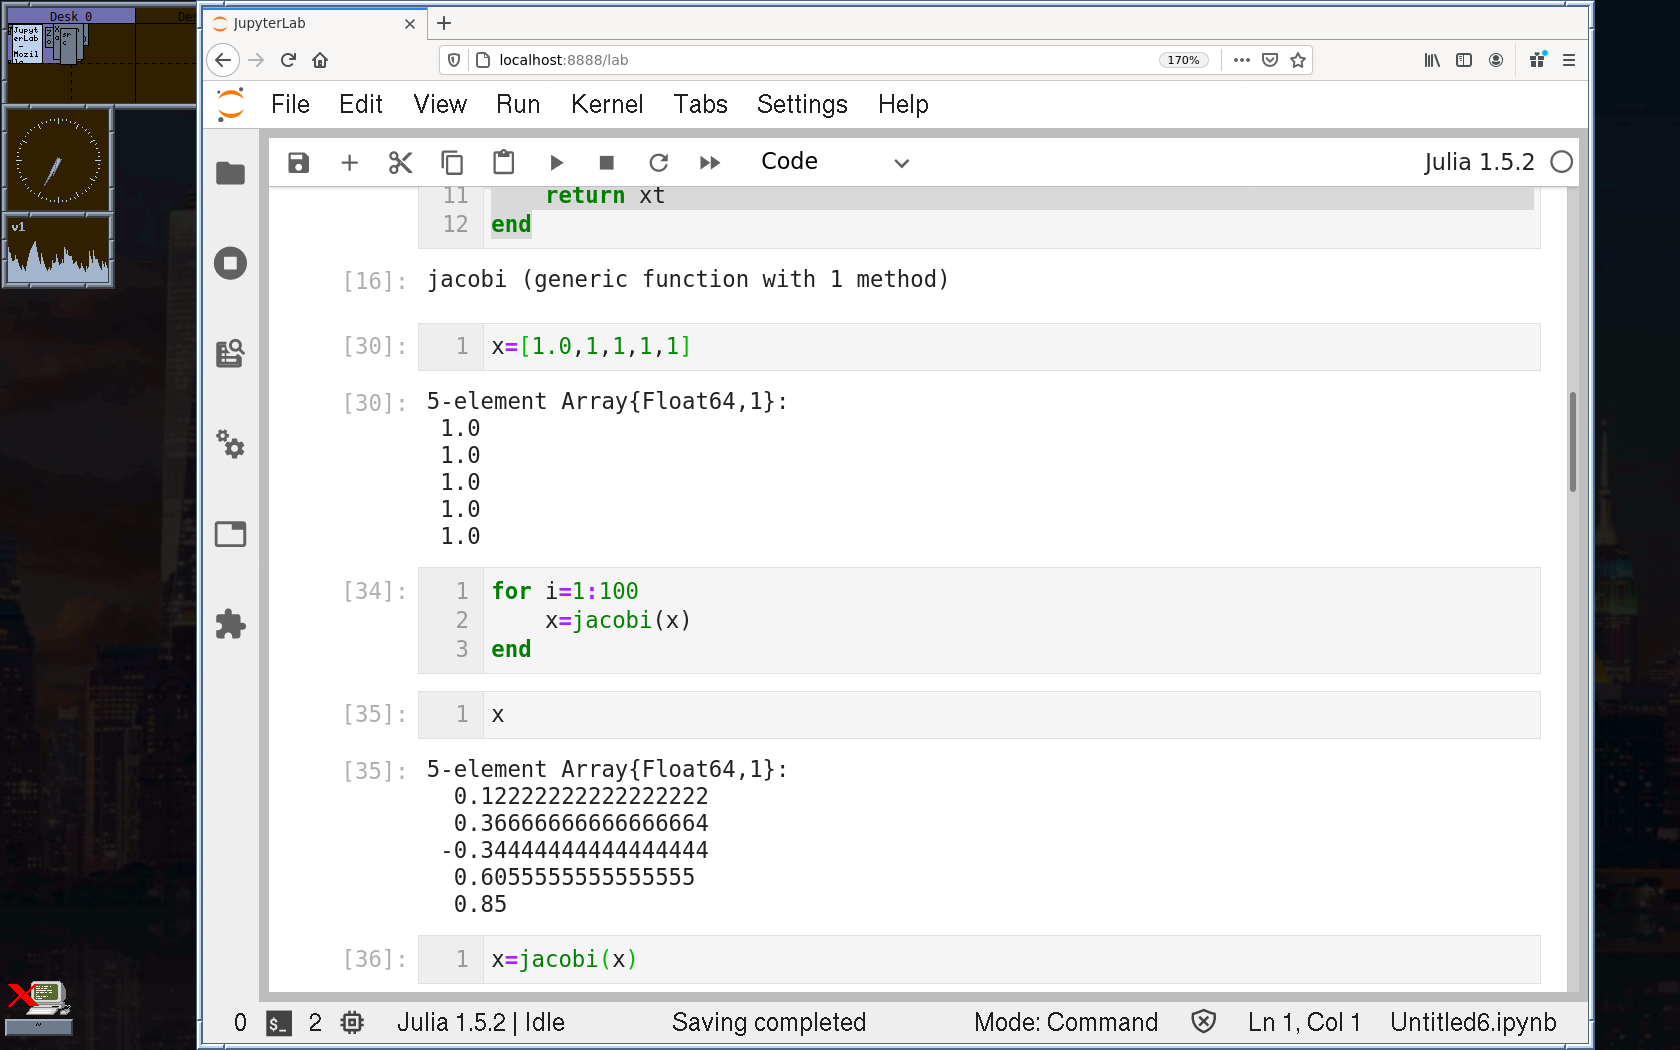Click the Julia 1.5.2 | Idle status text
This screenshot has height=1050, width=1680.
tap(480, 1022)
